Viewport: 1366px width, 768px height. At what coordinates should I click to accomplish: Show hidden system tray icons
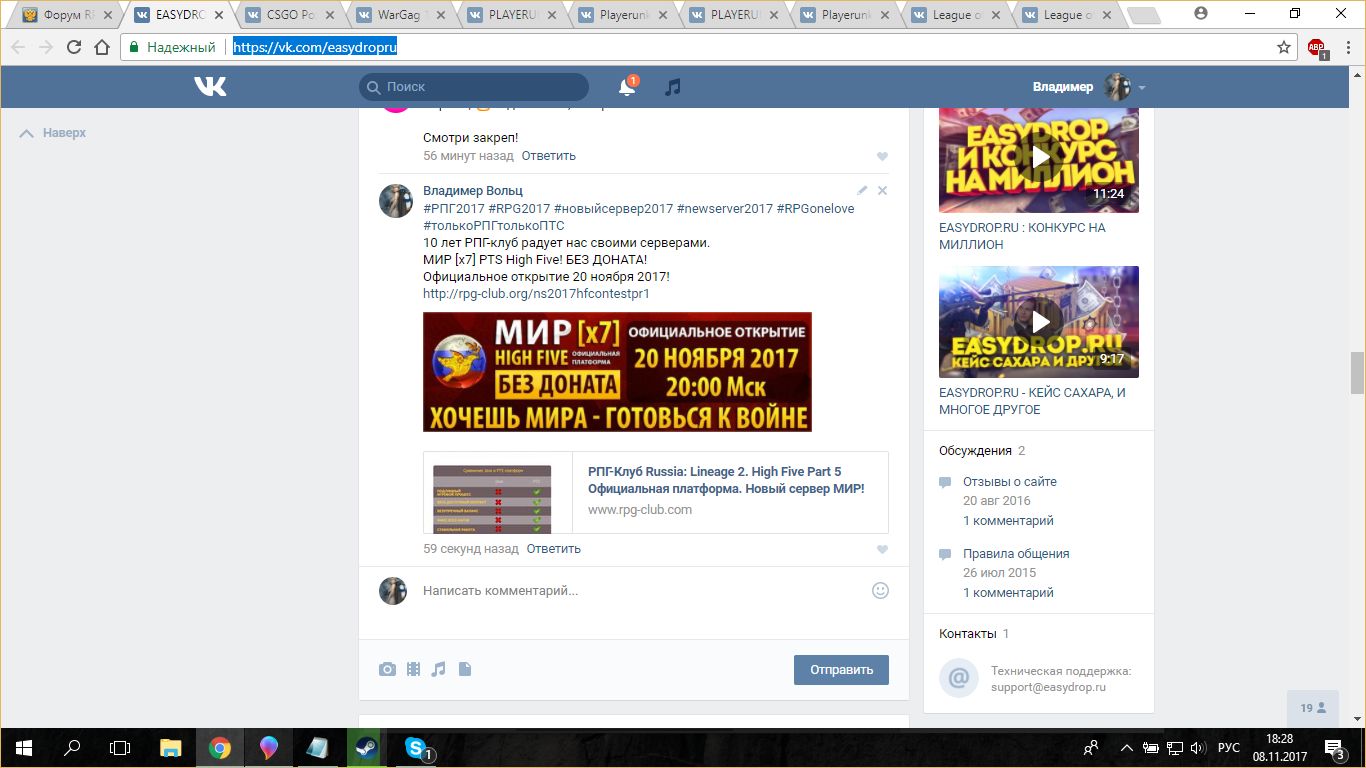[1127, 747]
